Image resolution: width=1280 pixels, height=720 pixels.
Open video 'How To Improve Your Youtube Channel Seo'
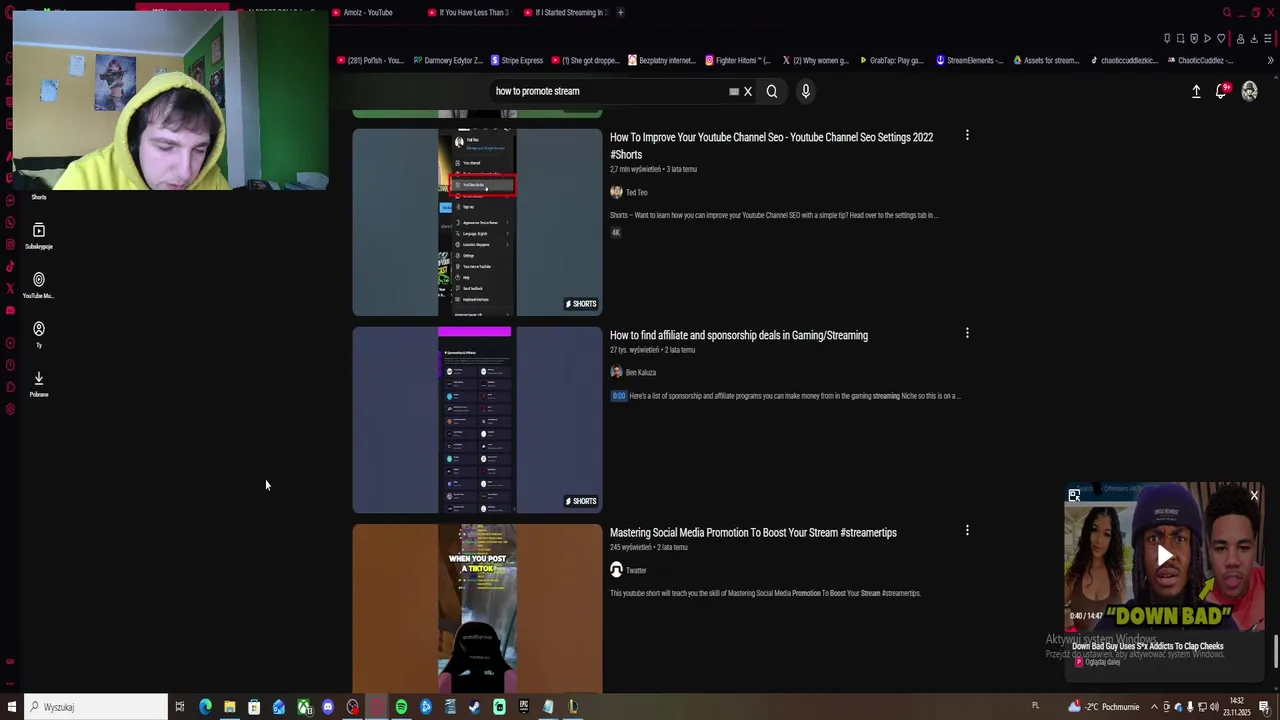coord(771,146)
